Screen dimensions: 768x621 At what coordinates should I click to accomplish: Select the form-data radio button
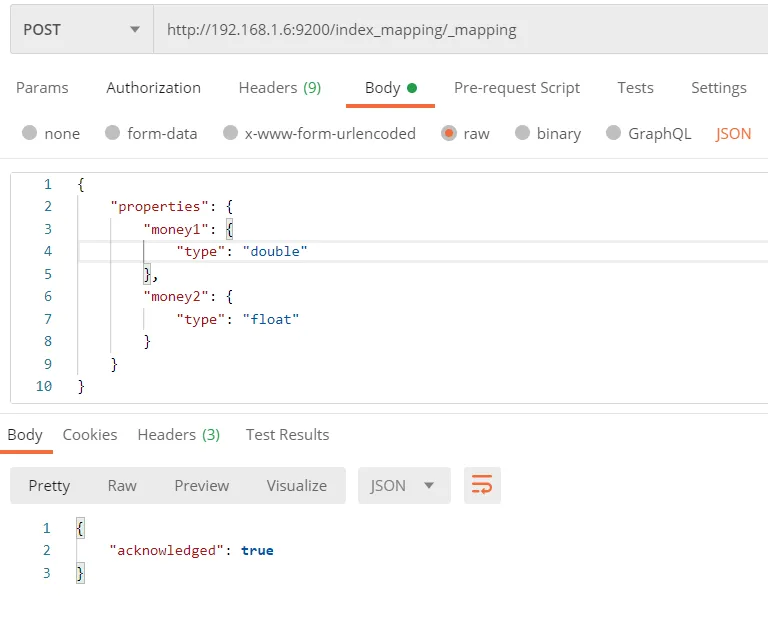click(x=113, y=133)
